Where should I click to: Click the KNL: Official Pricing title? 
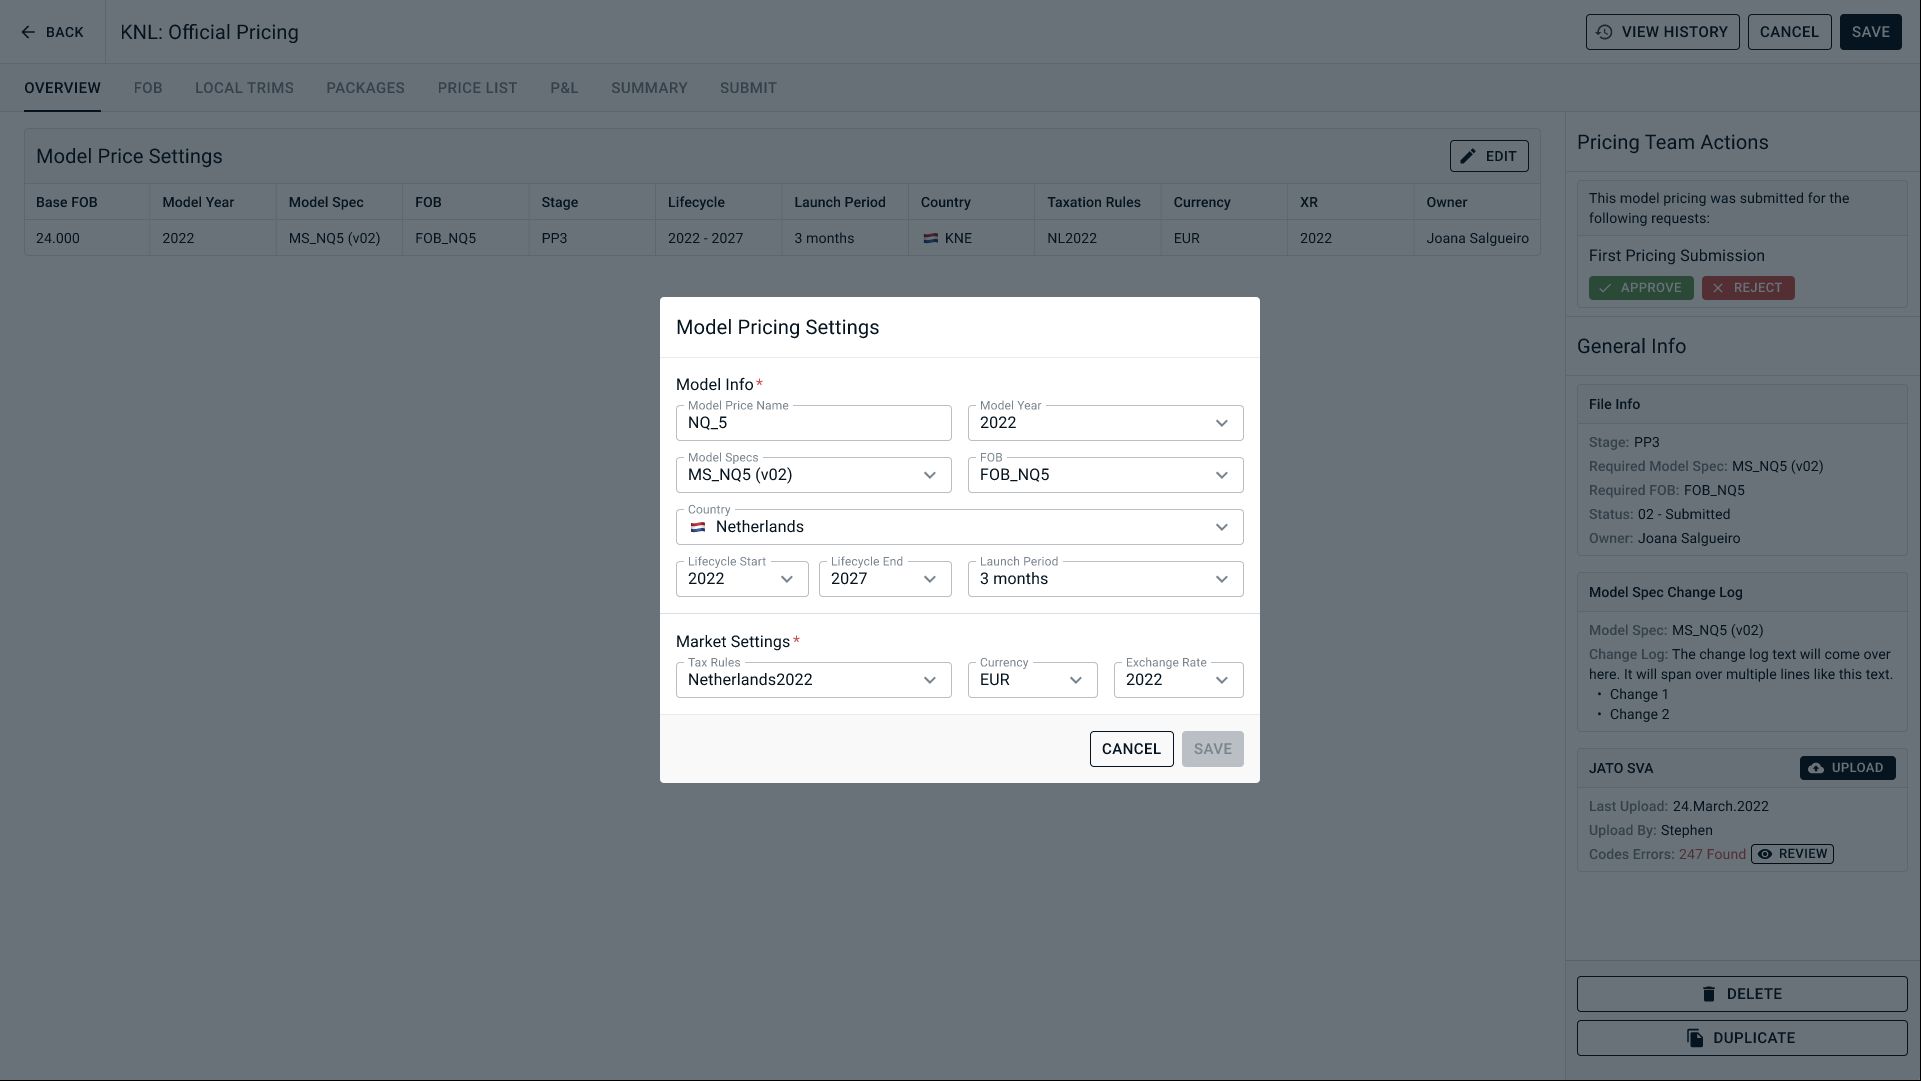(209, 32)
